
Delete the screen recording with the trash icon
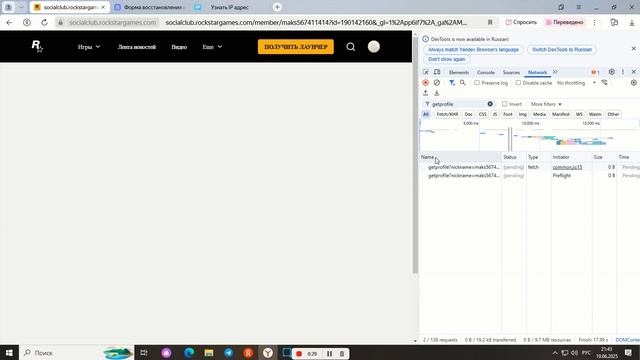click(x=342, y=353)
